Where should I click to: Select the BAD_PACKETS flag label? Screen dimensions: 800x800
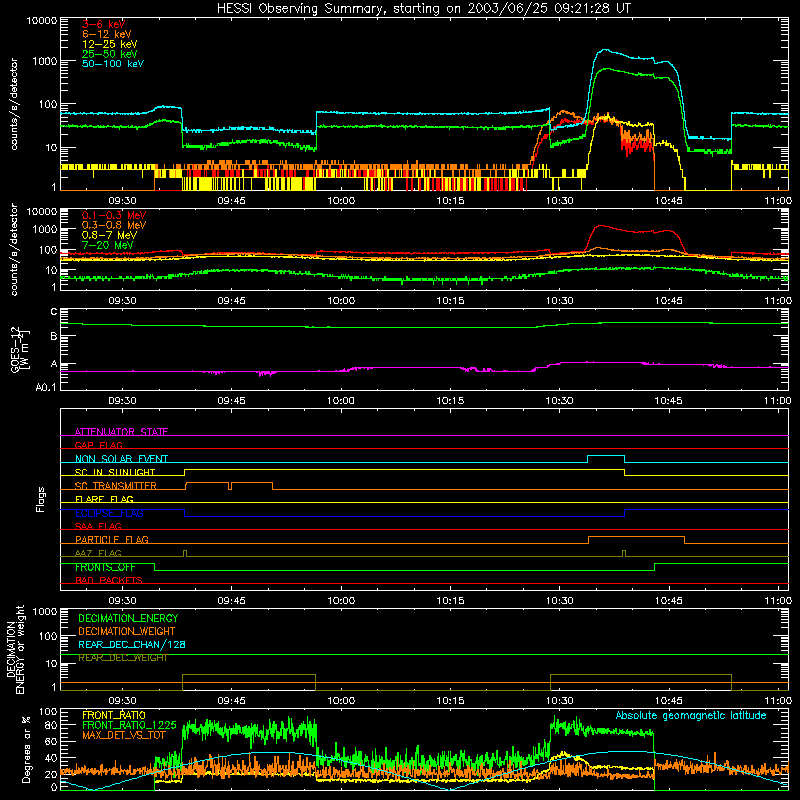[x=109, y=580]
